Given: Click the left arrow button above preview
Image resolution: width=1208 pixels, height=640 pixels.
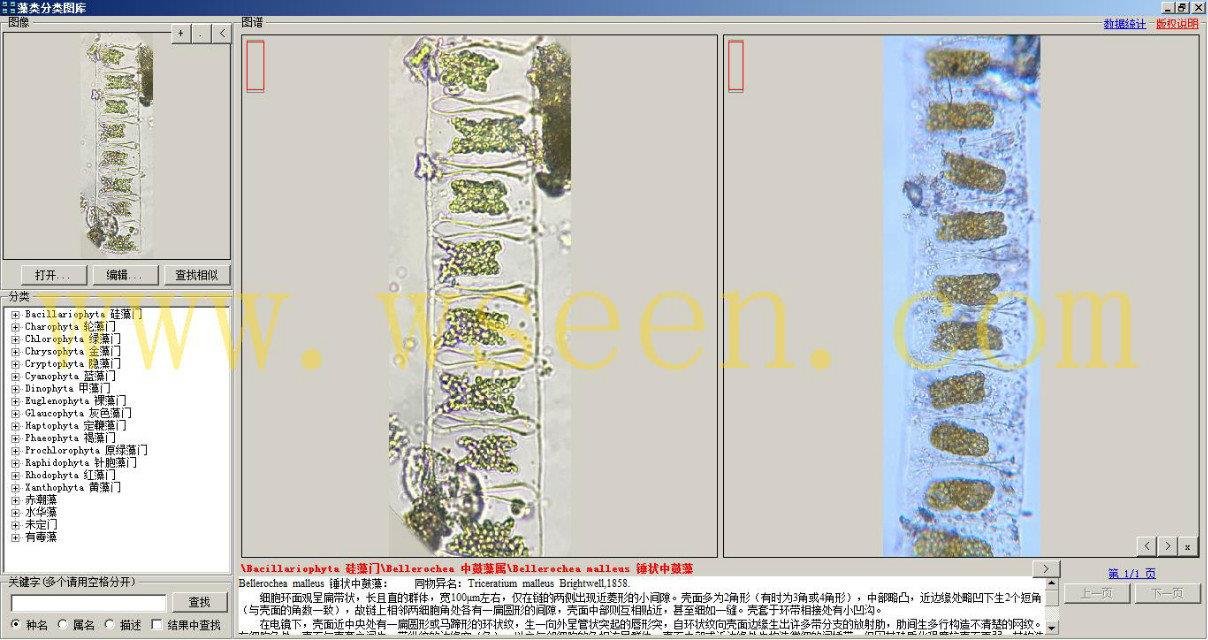Looking at the screenshot, I should [x=221, y=33].
